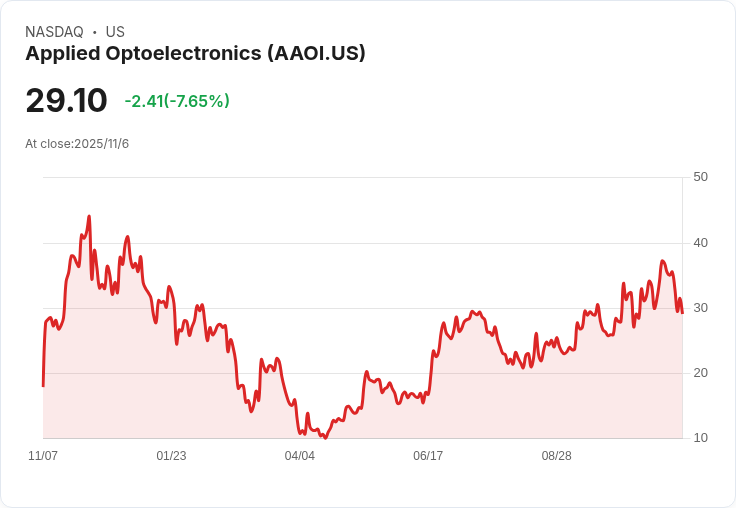Click the 20 price axis label
The width and height of the screenshot is (736, 508).
coord(700,373)
